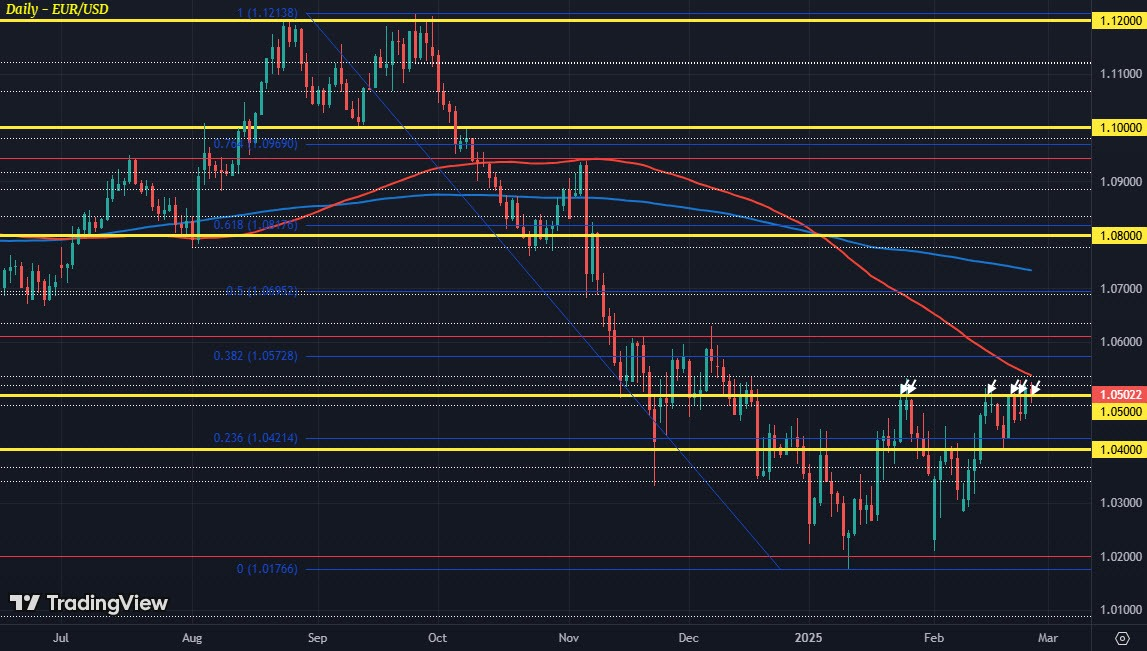
Task: Click the Jul time axis label
Action: click(61, 638)
